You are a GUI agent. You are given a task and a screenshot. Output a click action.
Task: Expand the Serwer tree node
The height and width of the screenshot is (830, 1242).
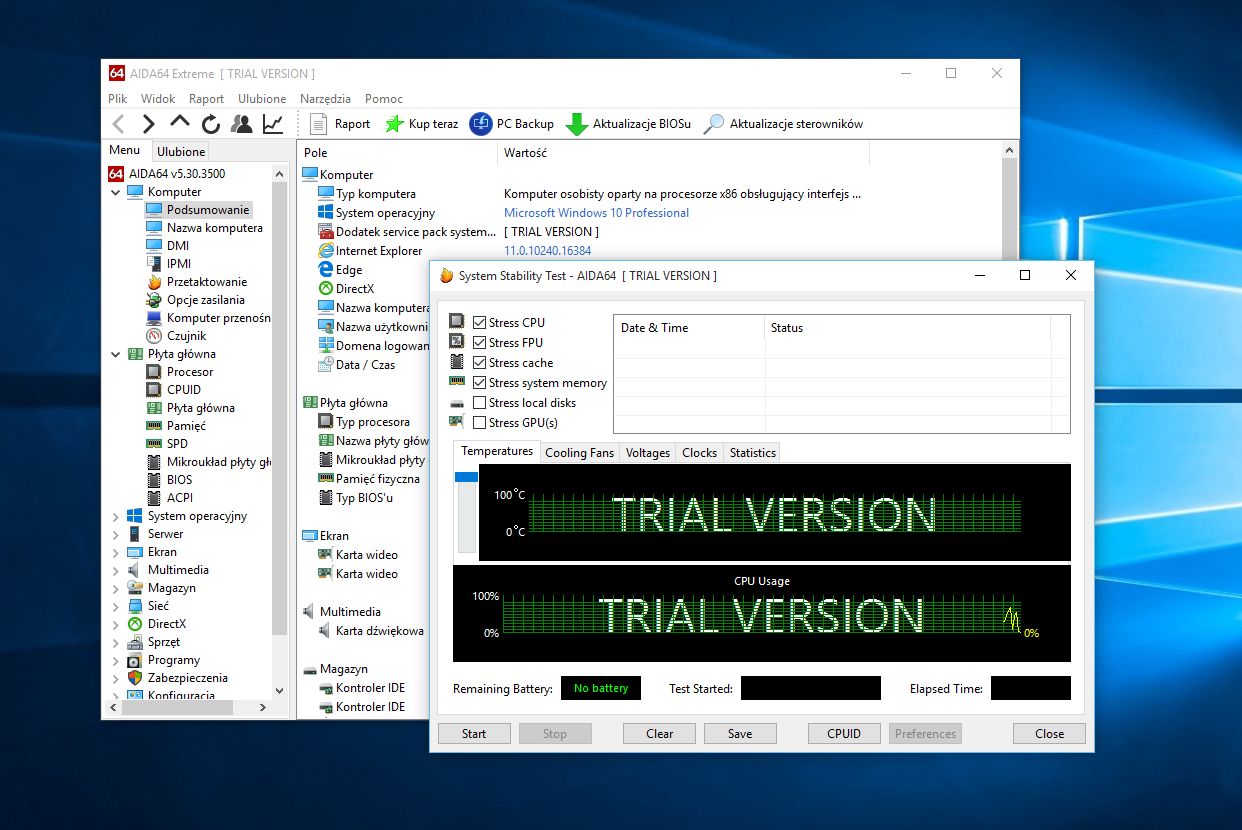tap(116, 534)
